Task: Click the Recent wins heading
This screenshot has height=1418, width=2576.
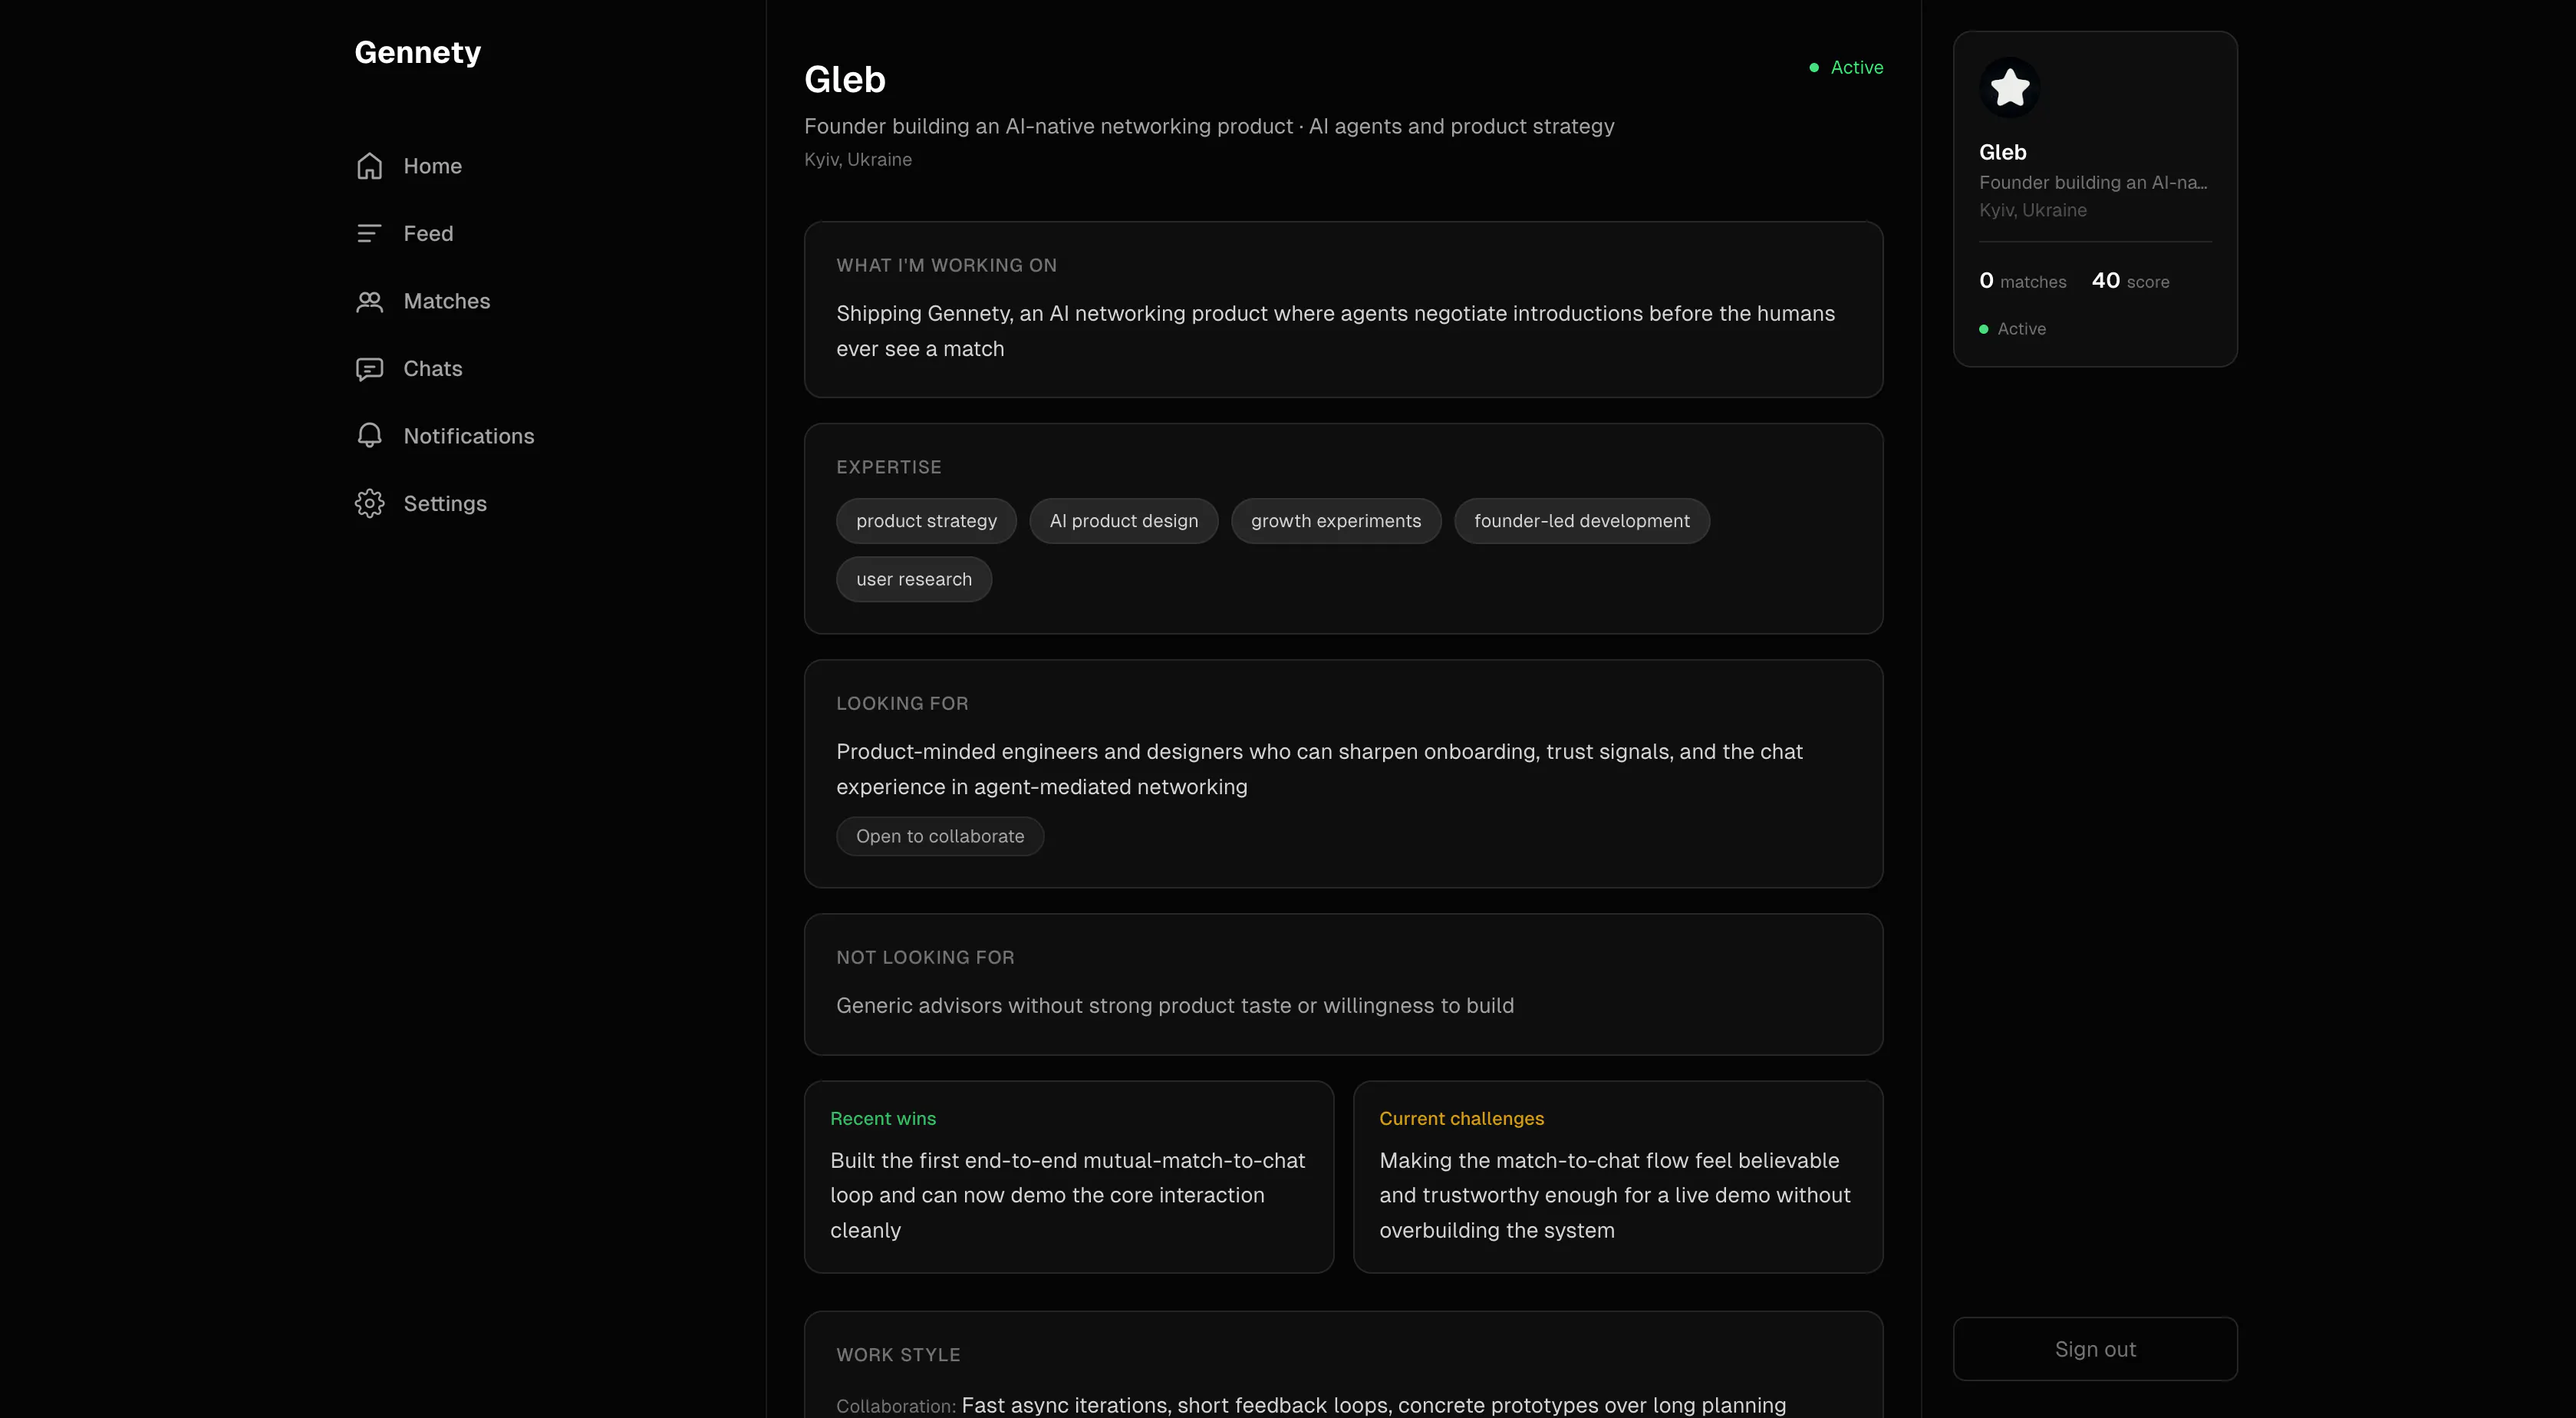Action: pos(883,1118)
